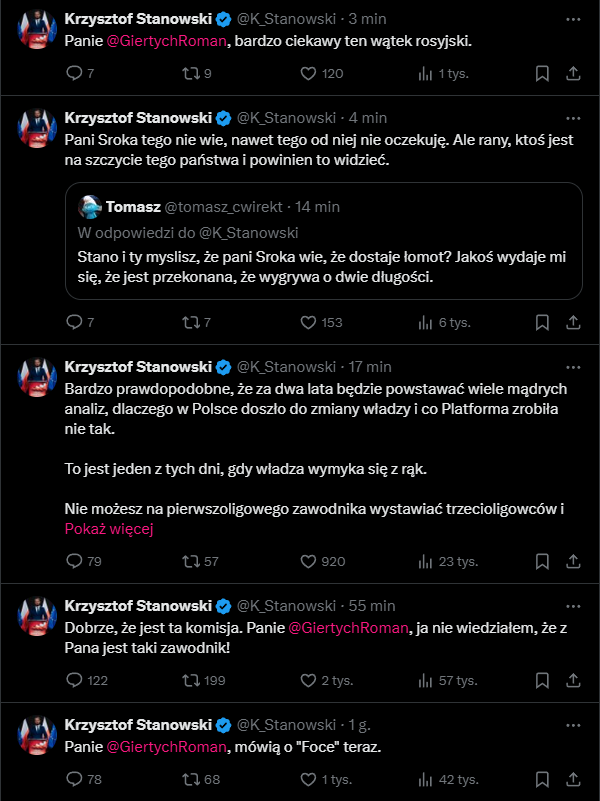This screenshot has width=600, height=801.
Task: Like the 'Pani Sroka' tweet with 153 likes
Action: 308,322
